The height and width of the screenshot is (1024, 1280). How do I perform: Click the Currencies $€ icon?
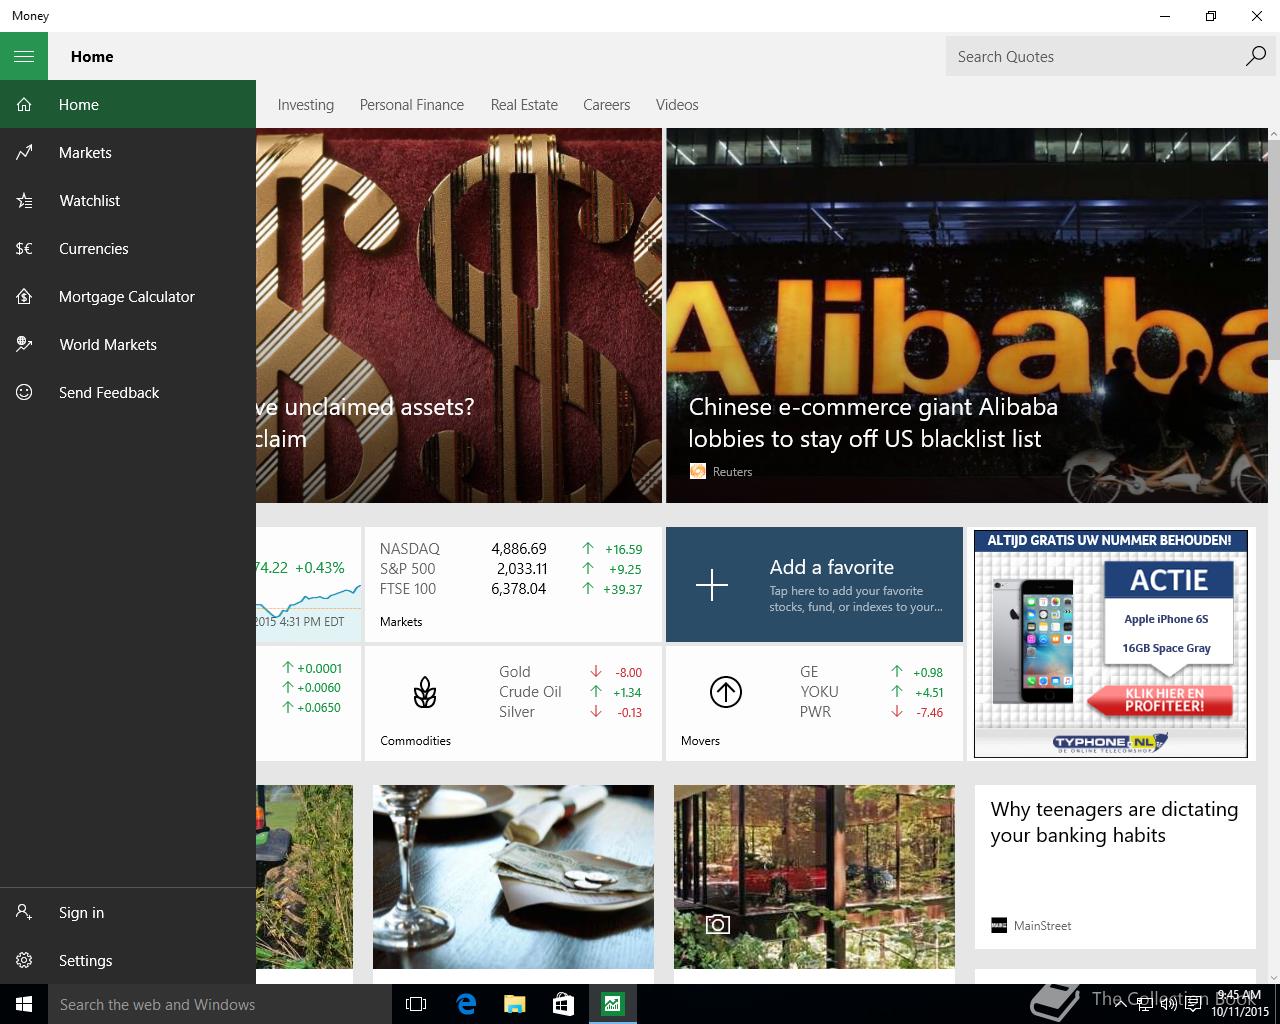(24, 248)
